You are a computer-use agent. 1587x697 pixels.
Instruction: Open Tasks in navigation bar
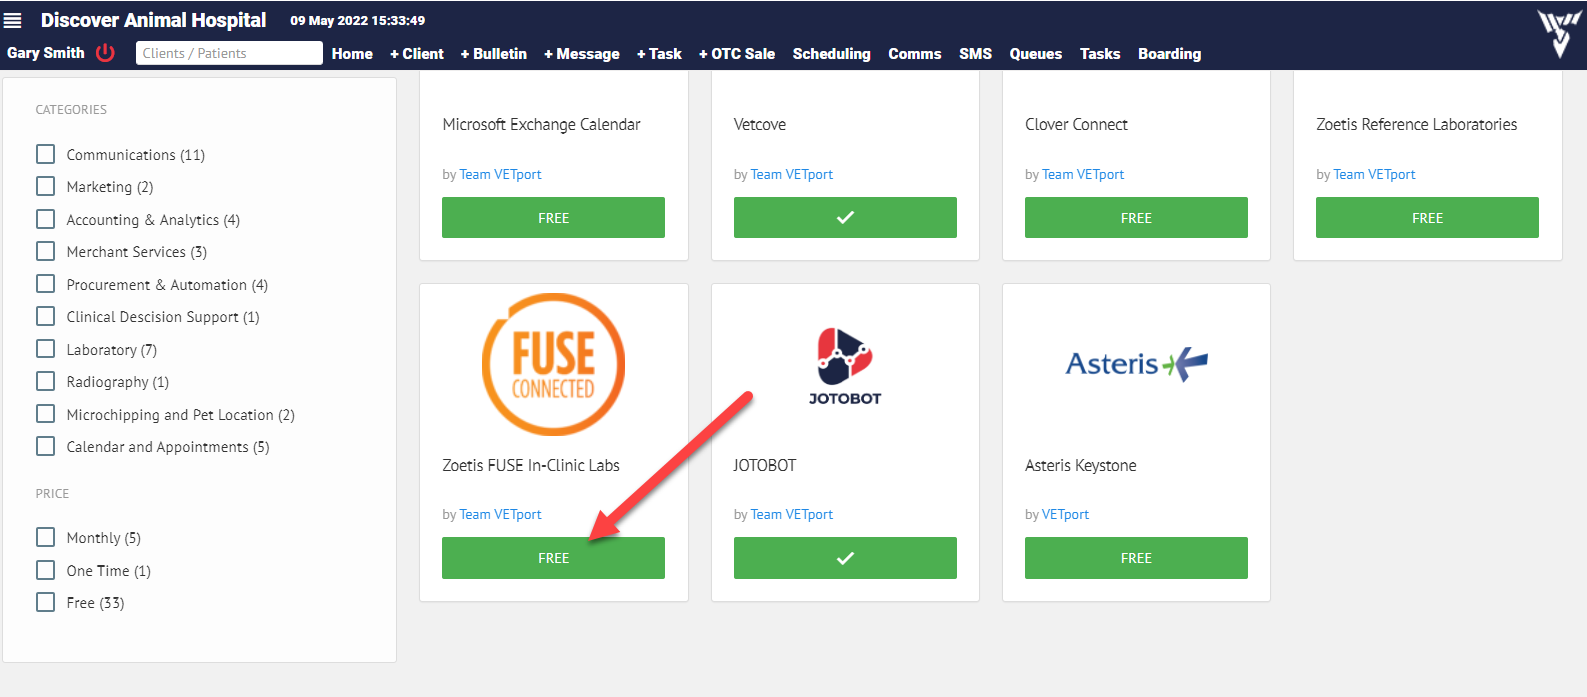(x=1100, y=54)
